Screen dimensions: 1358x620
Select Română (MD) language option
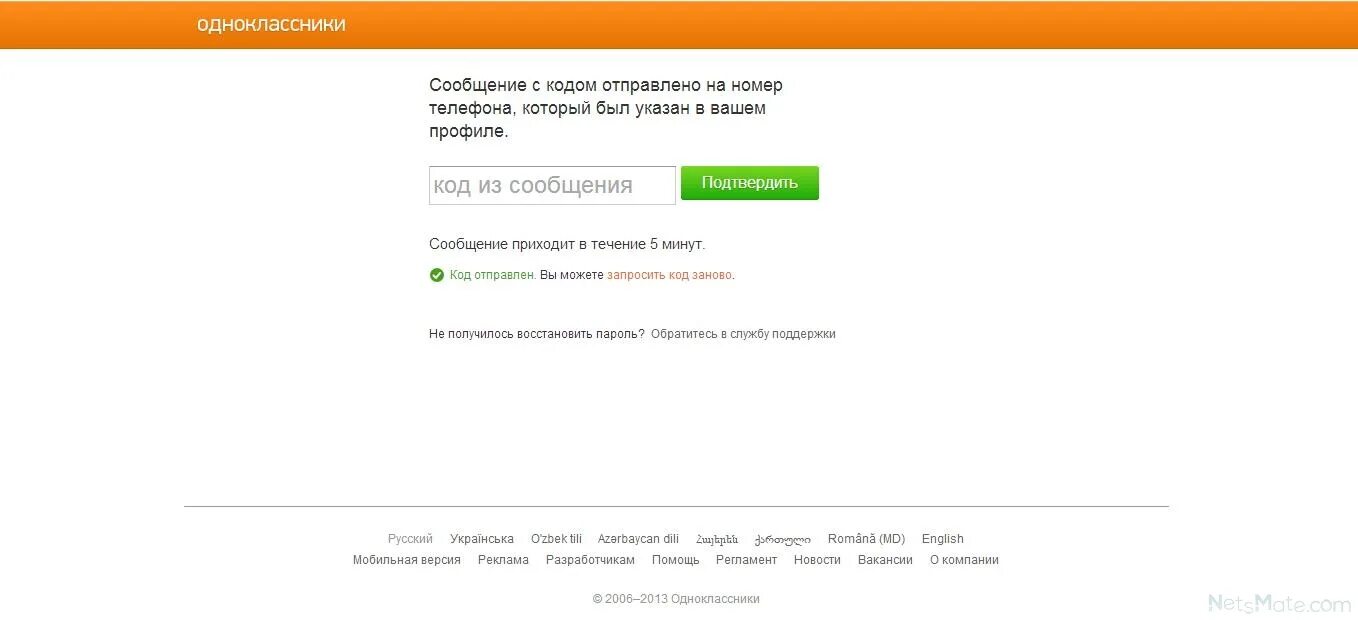[x=864, y=538]
